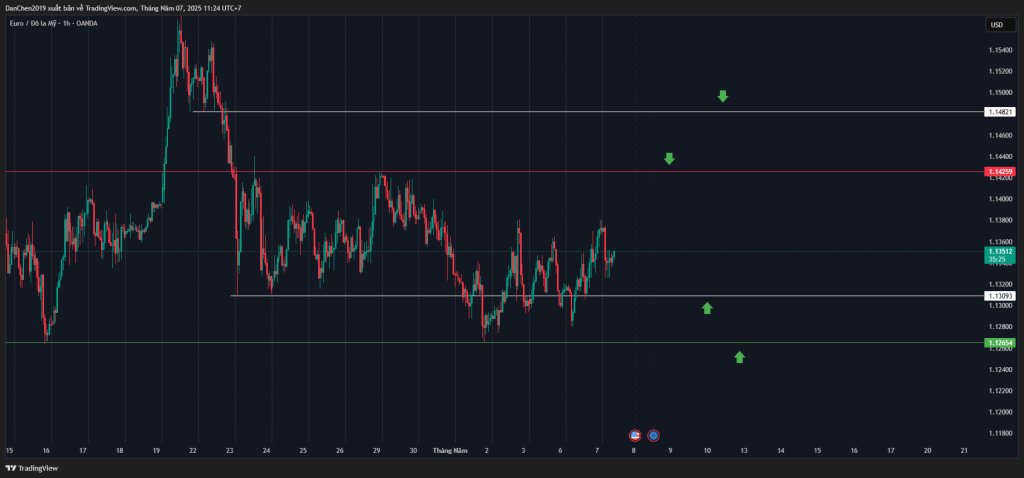Click the 1.15400 price axis label
Viewport: 1024px width, 478px height.
point(1000,50)
